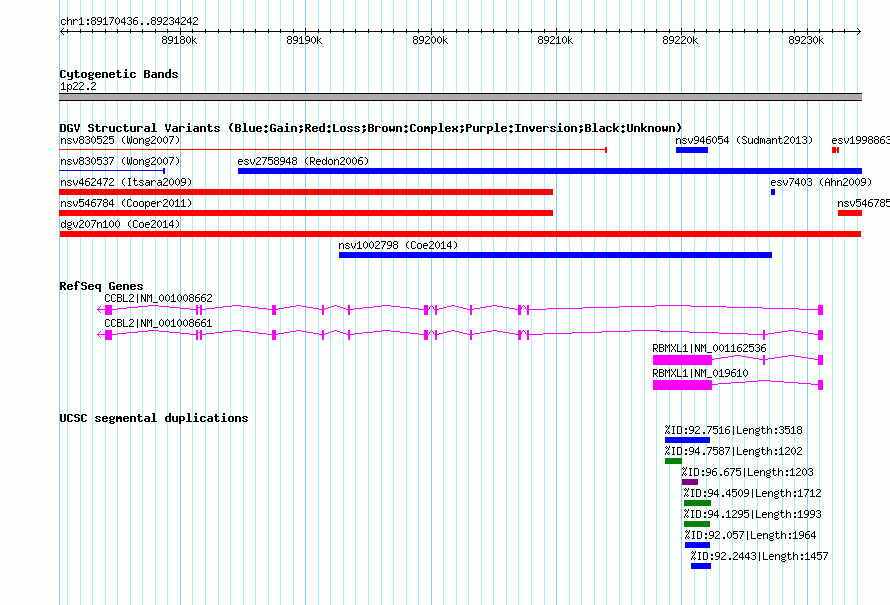Click the ruler's left arrowhead
This screenshot has width=890, height=605.
coord(62,31)
